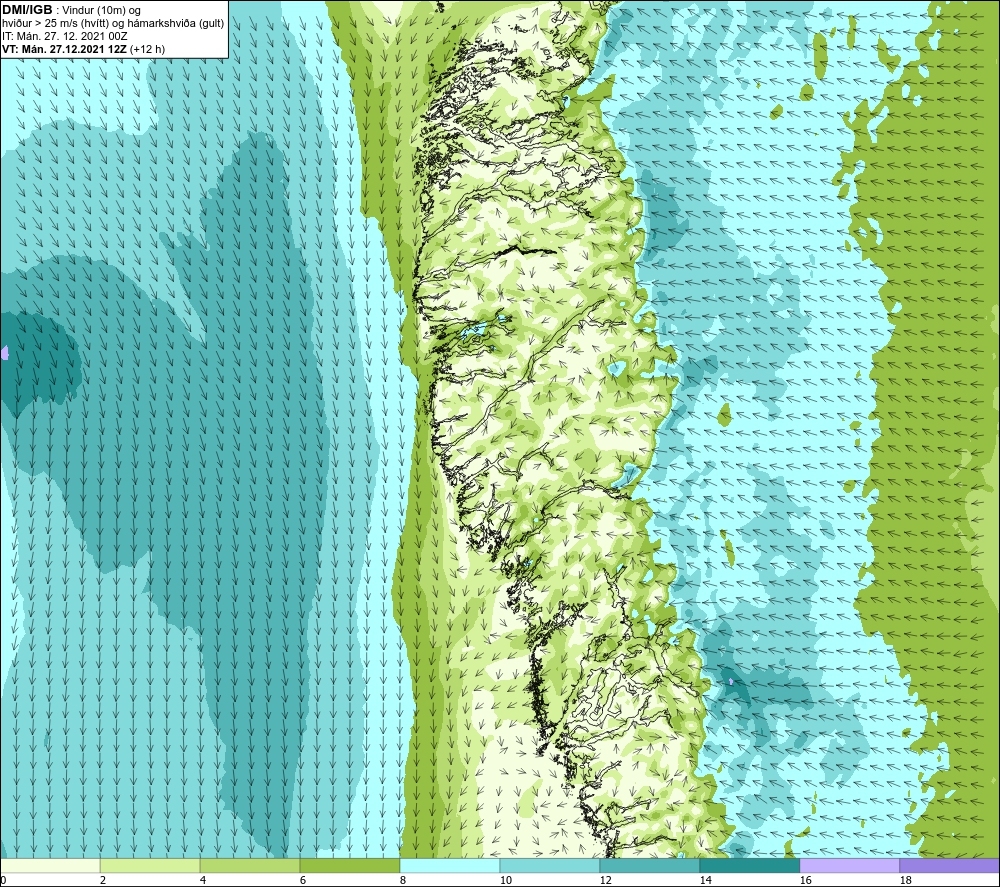This screenshot has width=1000, height=887.
Task: Click the legend label '2'
Action: coord(103,880)
